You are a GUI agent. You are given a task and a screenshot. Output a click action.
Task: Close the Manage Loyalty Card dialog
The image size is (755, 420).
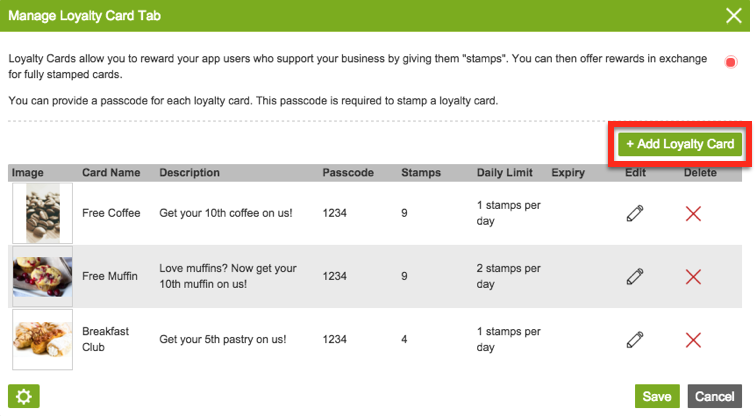click(733, 15)
